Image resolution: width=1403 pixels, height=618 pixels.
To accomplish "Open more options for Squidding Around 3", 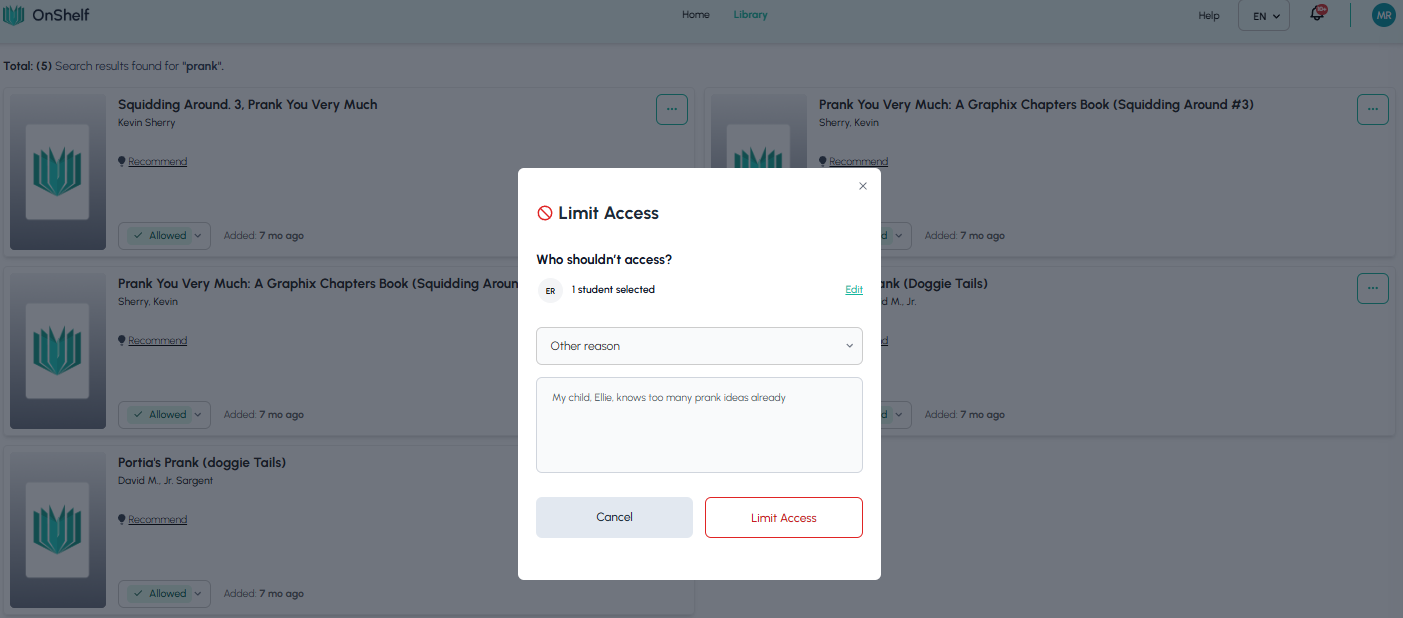I will [x=671, y=109].
